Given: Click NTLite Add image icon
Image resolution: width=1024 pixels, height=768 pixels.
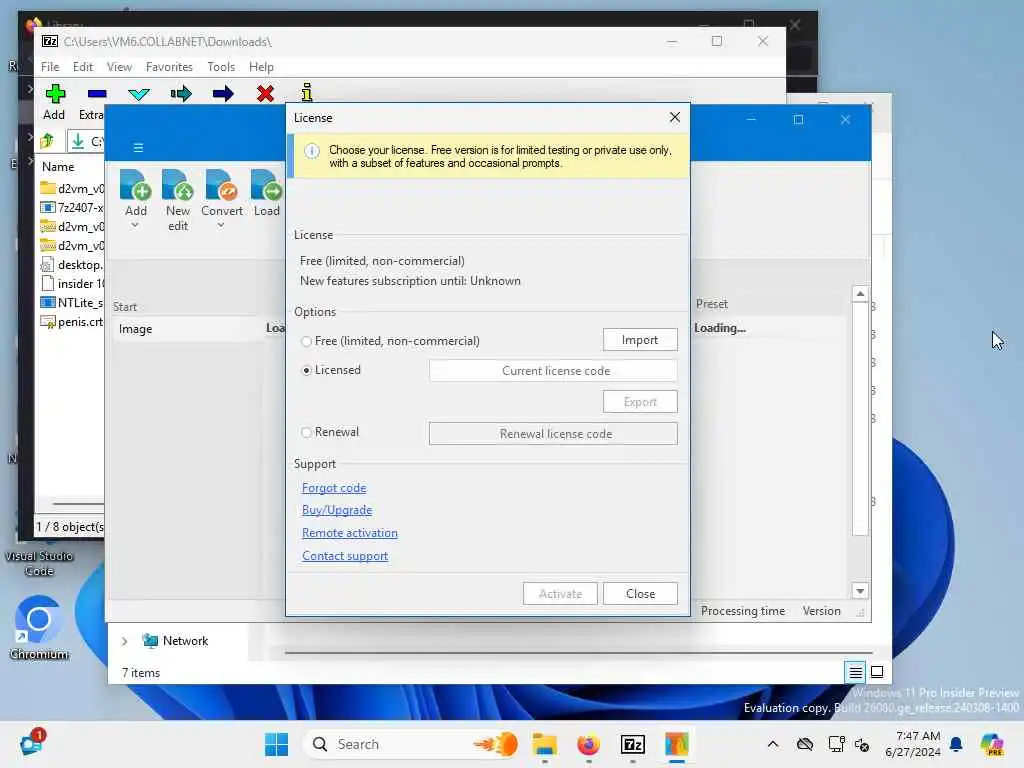Looking at the screenshot, I should click(135, 185).
